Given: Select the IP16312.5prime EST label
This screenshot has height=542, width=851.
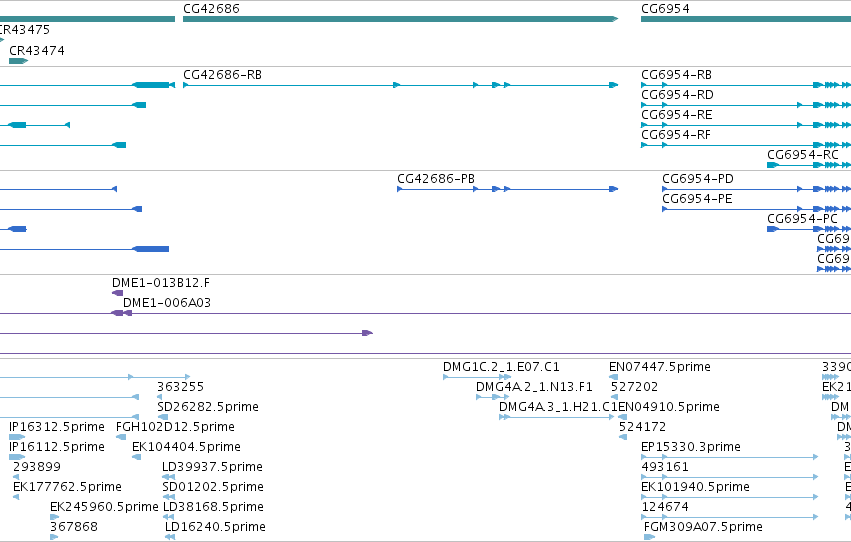Looking at the screenshot, I should 57,428.
